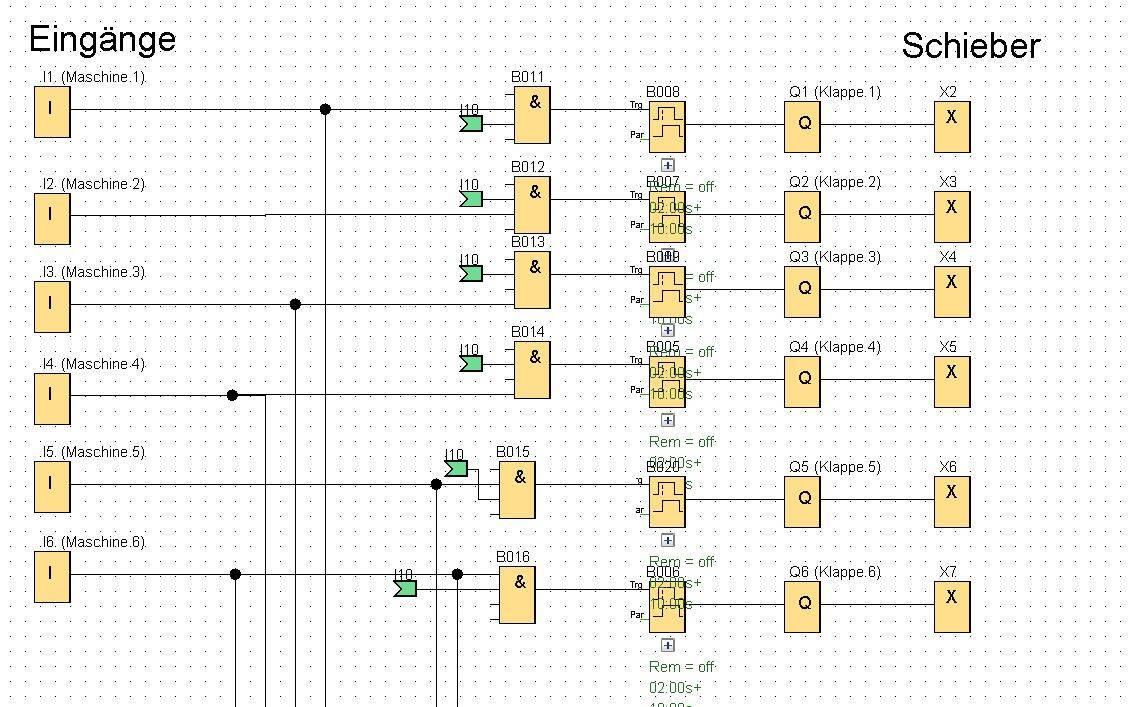Click the I4 Maschine 4 input block

pyautogui.click(x=52, y=395)
